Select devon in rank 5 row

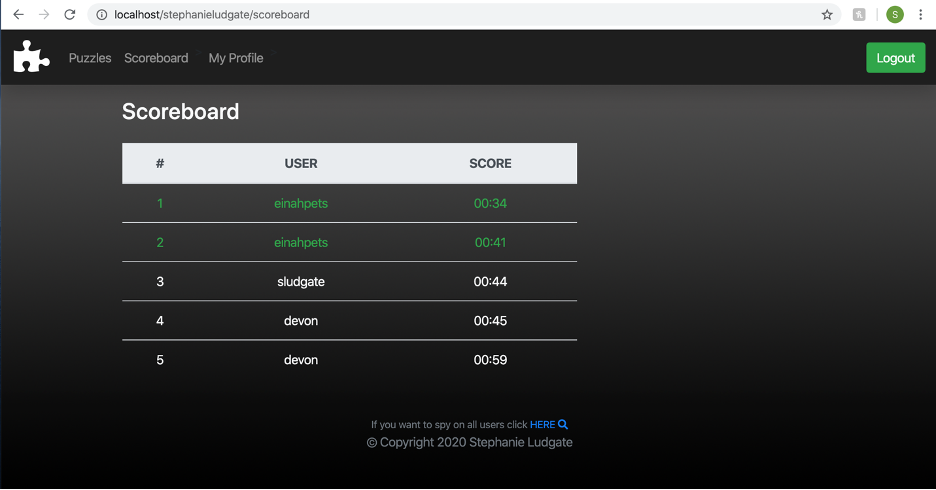click(x=301, y=360)
